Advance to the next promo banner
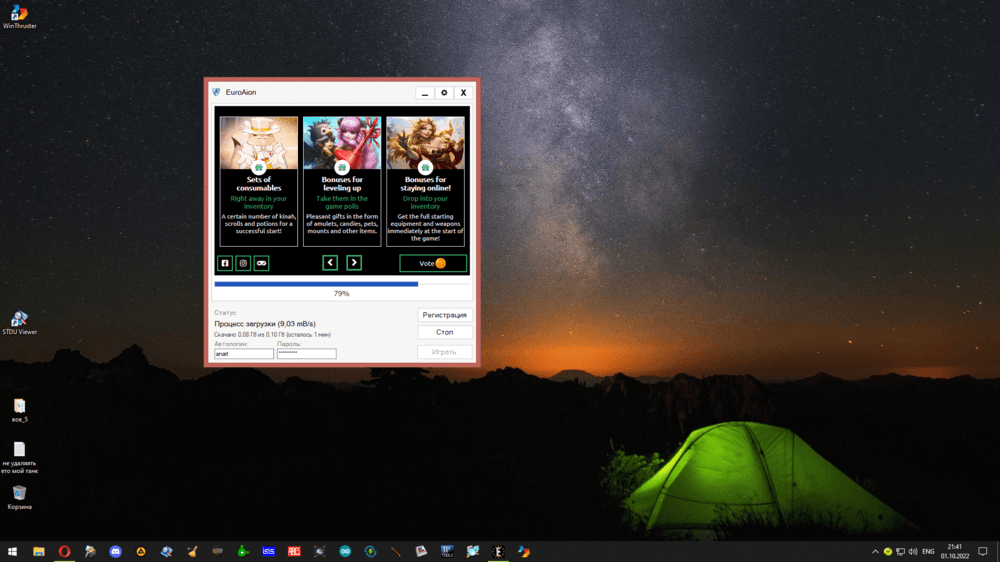 [x=354, y=263]
